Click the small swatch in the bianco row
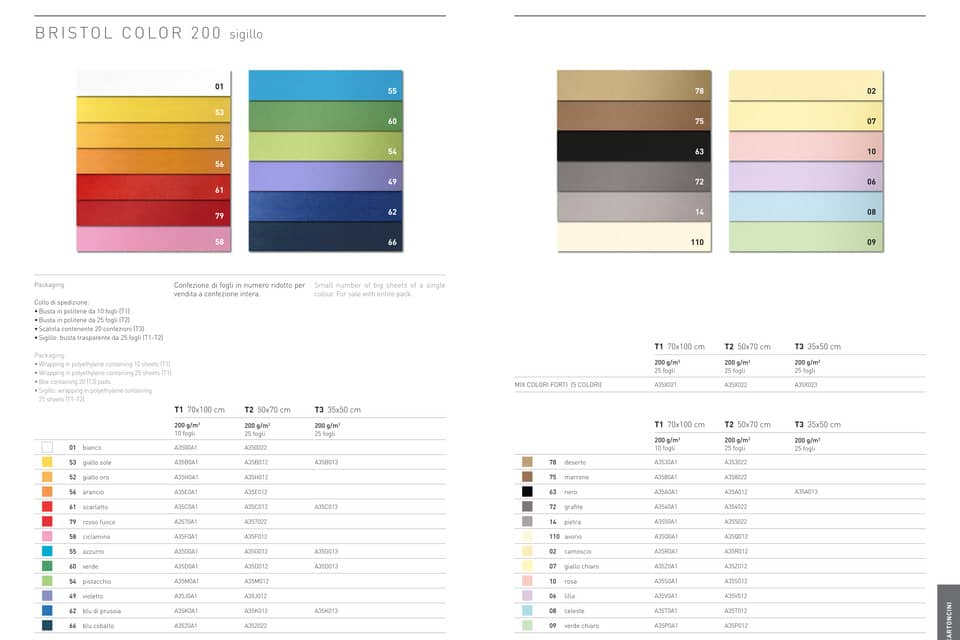The height and width of the screenshot is (640, 960). click(x=47, y=447)
